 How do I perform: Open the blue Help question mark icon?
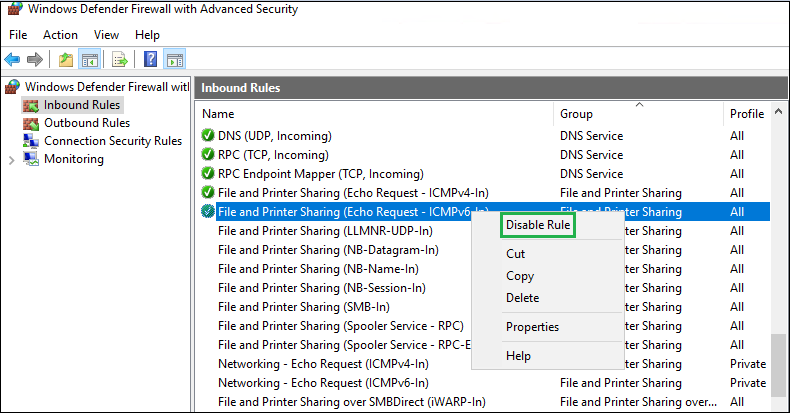(150, 60)
